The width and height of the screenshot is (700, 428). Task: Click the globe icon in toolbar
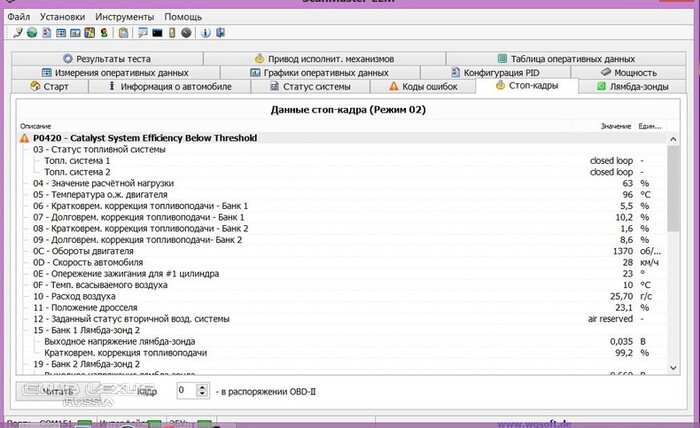click(32, 33)
